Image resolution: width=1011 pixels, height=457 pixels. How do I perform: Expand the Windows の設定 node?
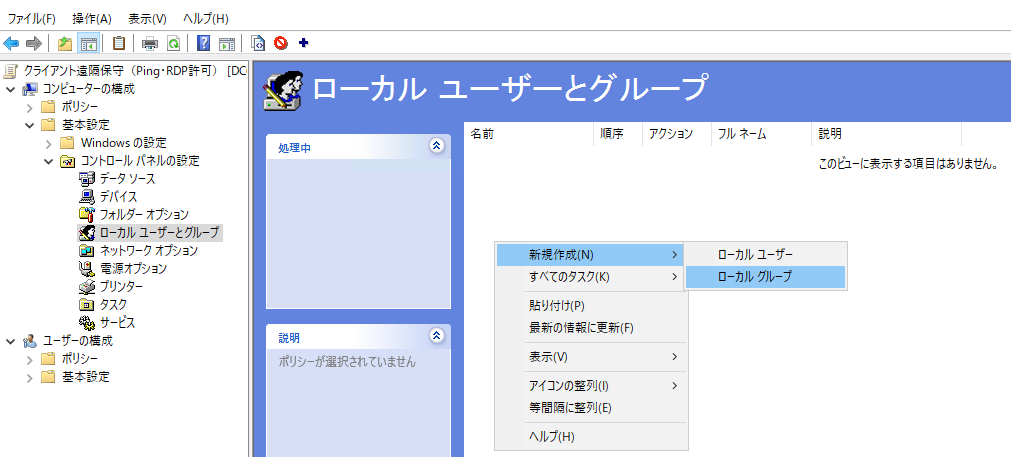(49, 142)
